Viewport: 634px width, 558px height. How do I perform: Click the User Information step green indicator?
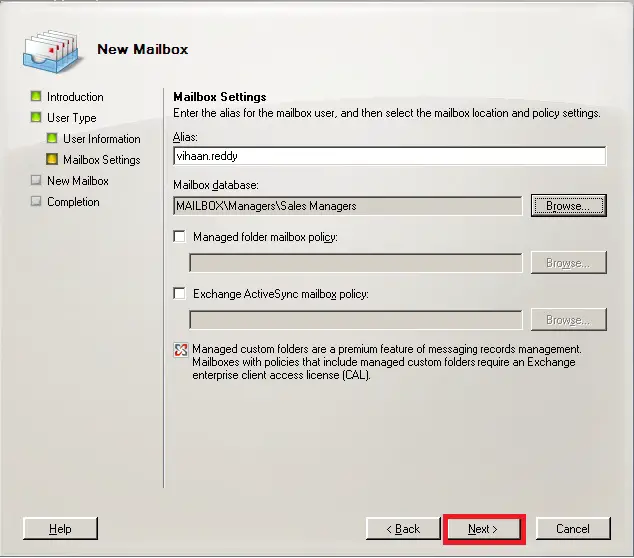coord(52,138)
